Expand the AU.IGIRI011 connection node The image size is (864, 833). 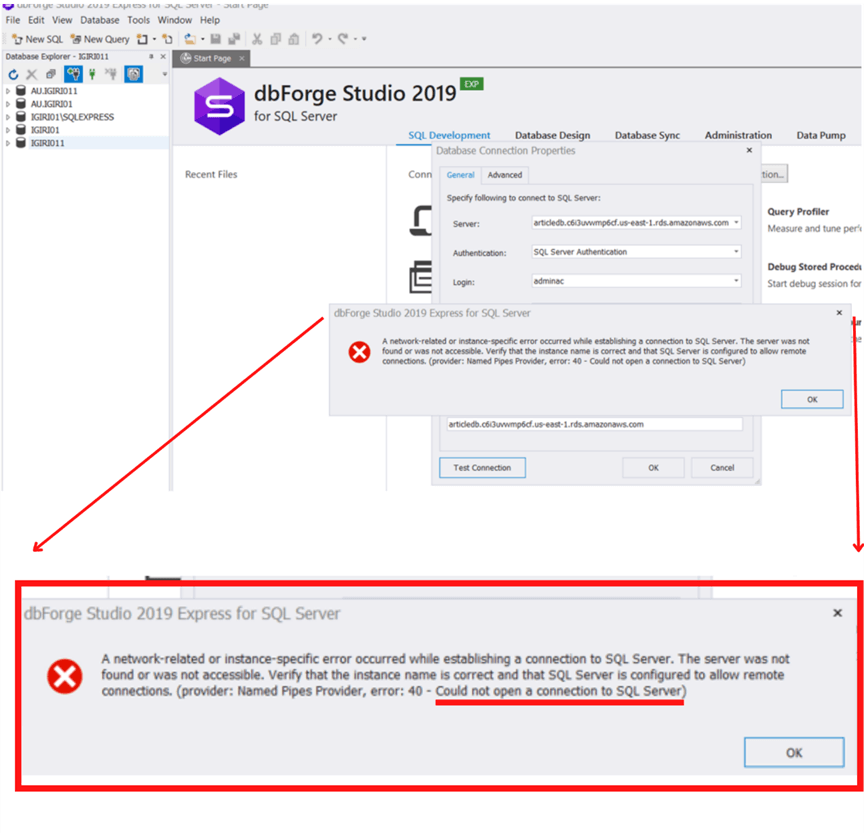pyautogui.click(x=8, y=91)
